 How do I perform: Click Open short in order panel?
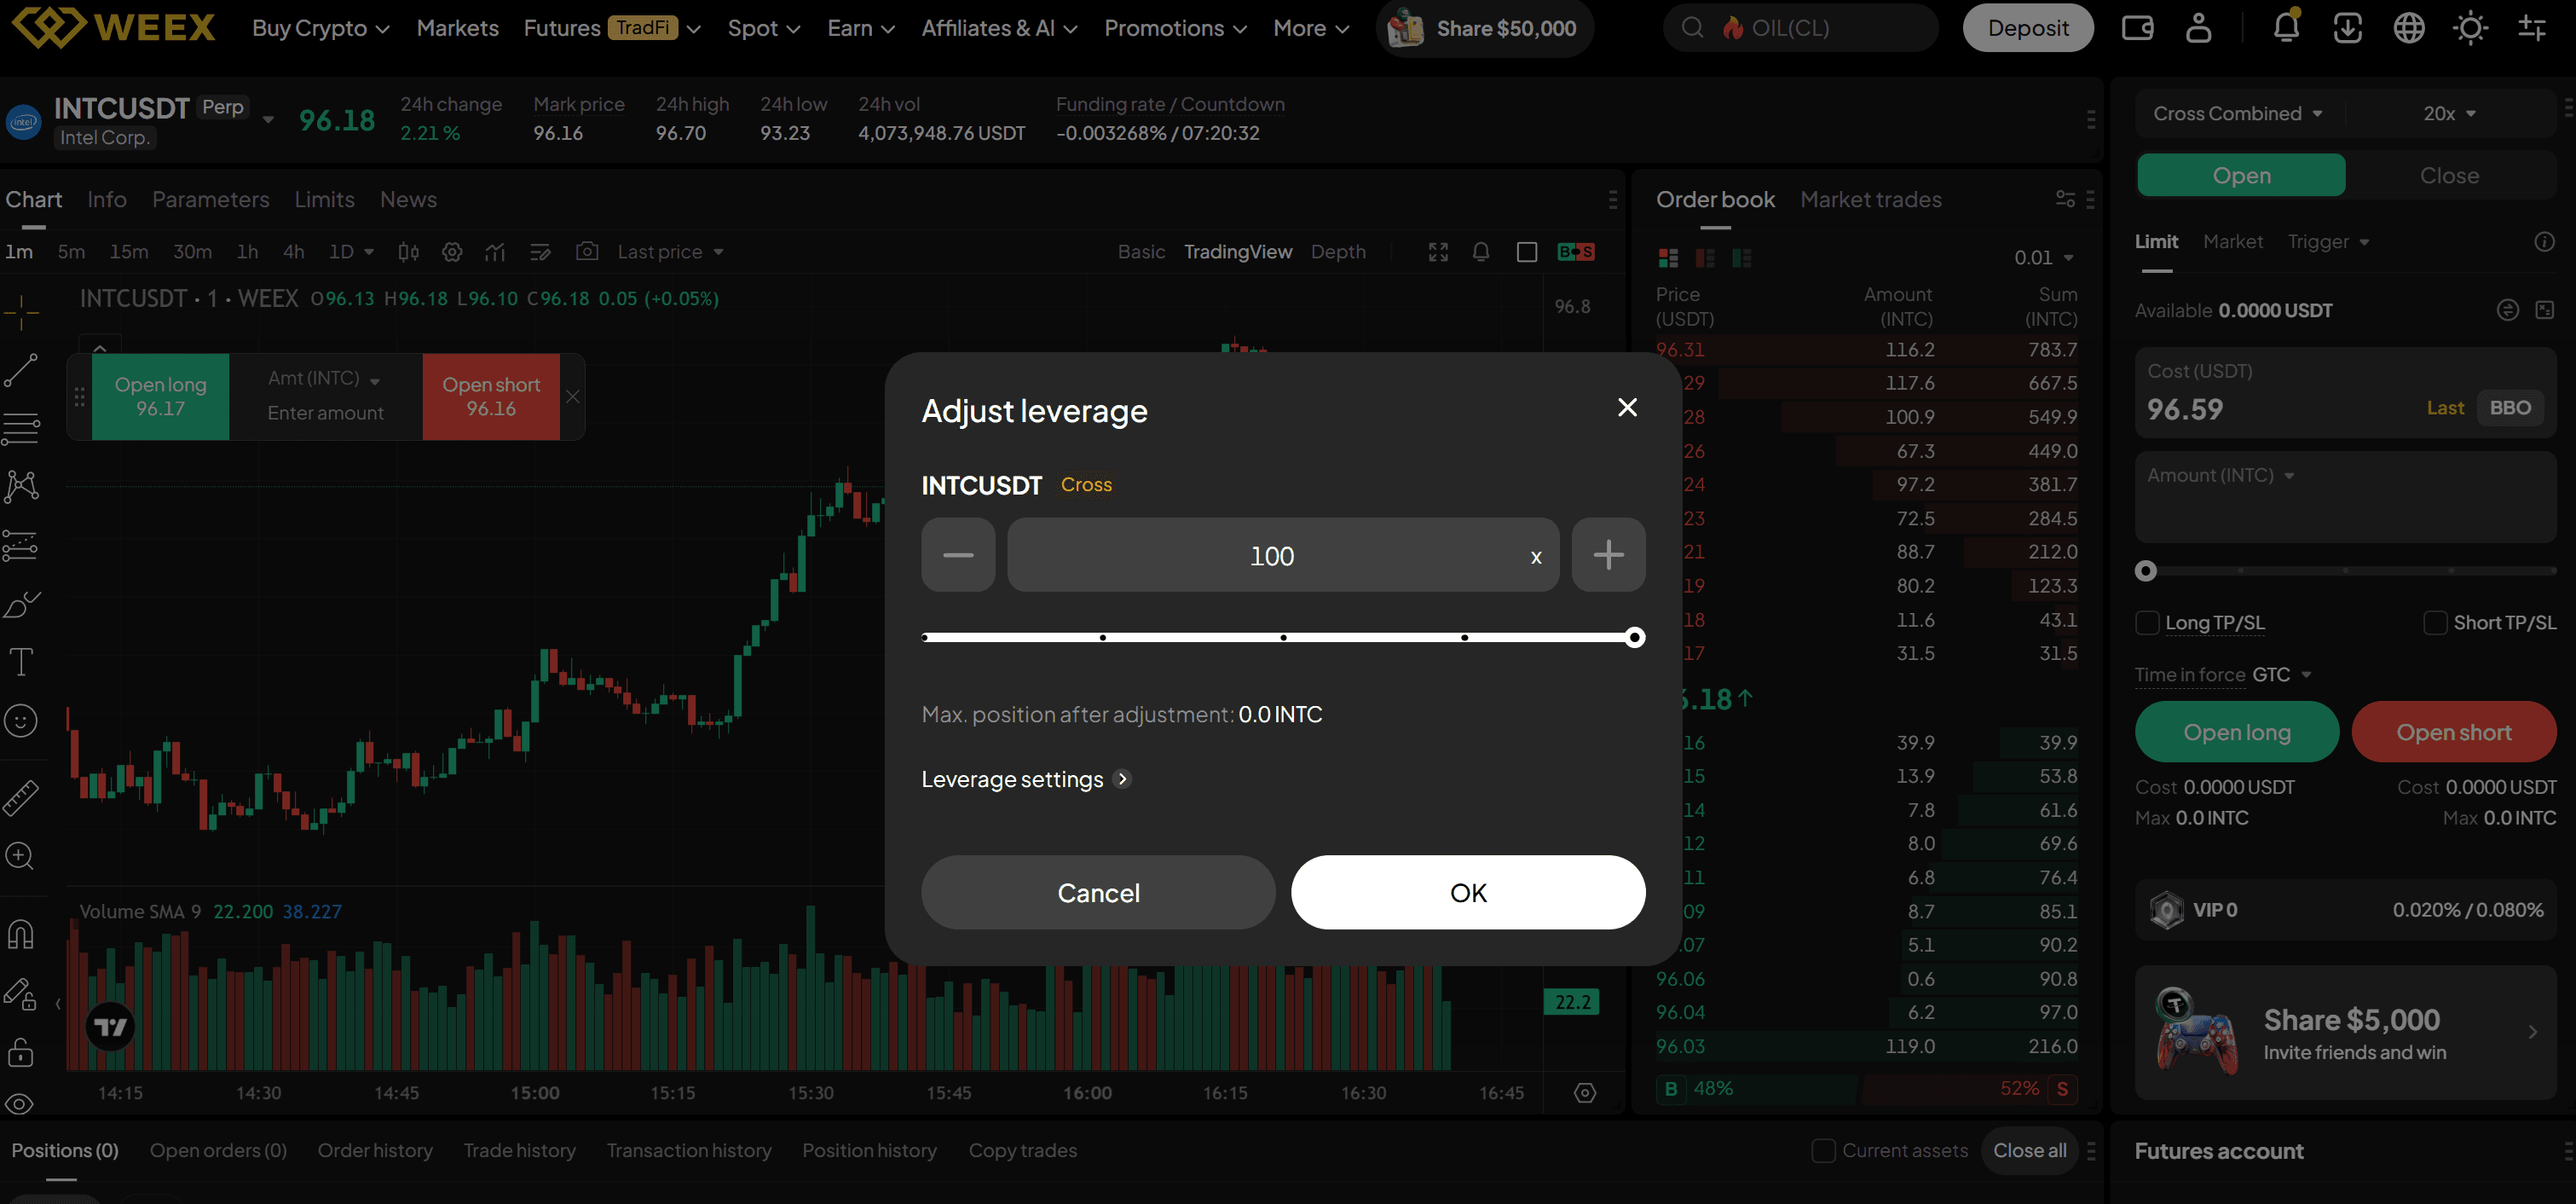[2453, 732]
